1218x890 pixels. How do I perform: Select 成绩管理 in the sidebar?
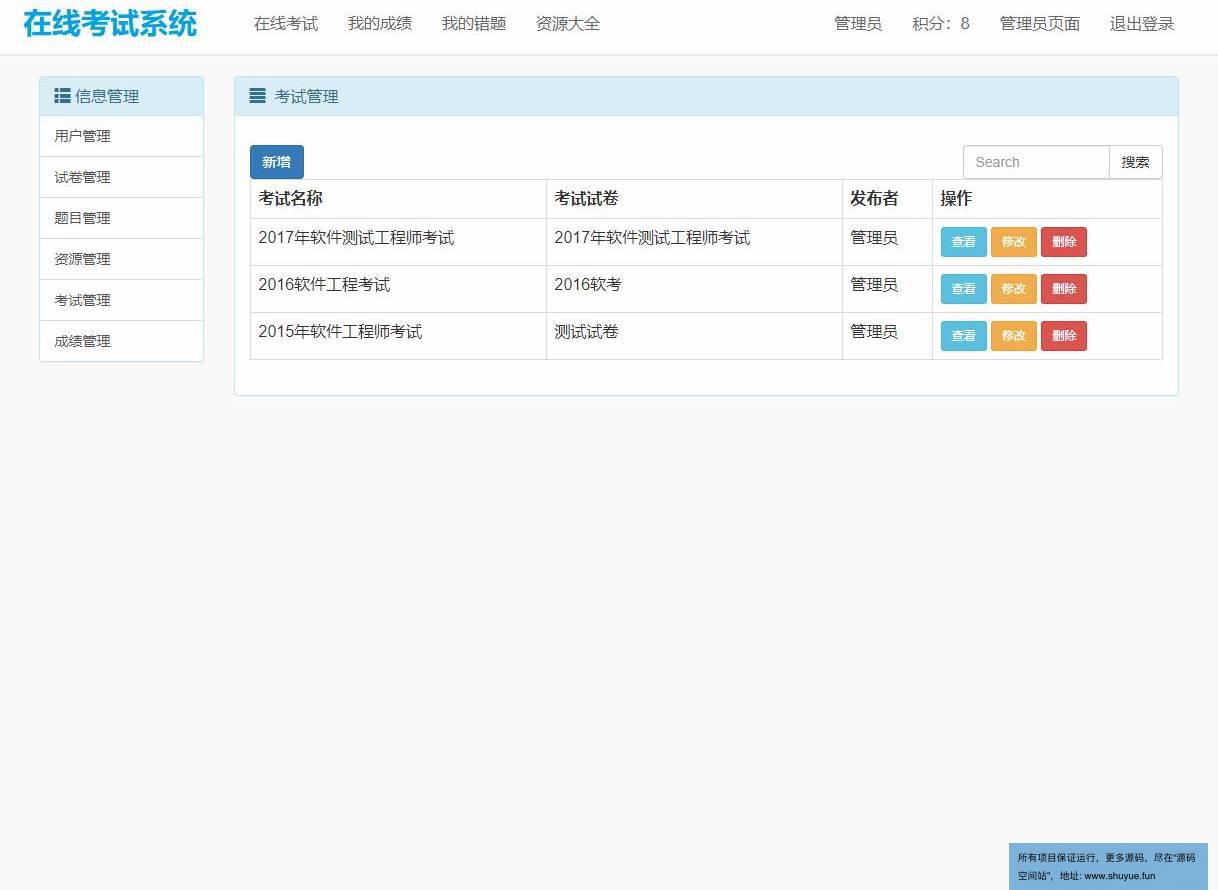pyautogui.click(x=121, y=341)
